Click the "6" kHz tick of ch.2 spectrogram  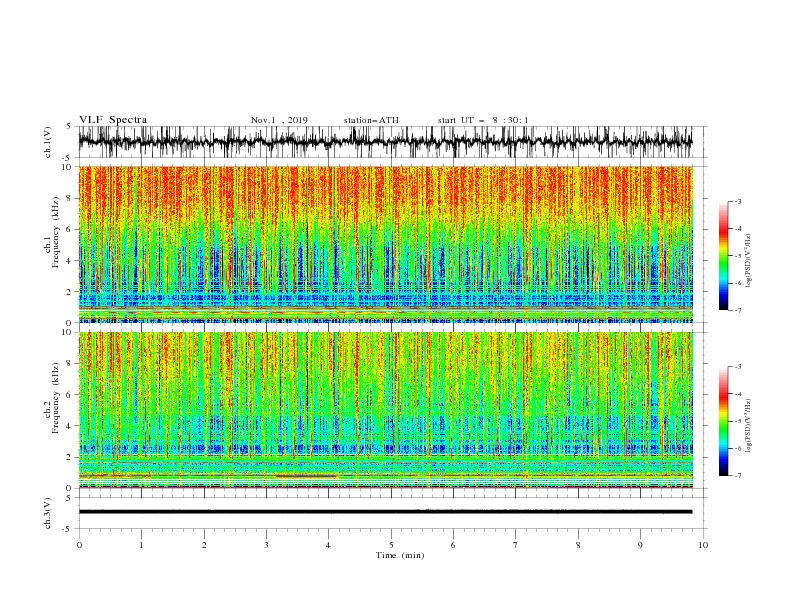(70, 395)
